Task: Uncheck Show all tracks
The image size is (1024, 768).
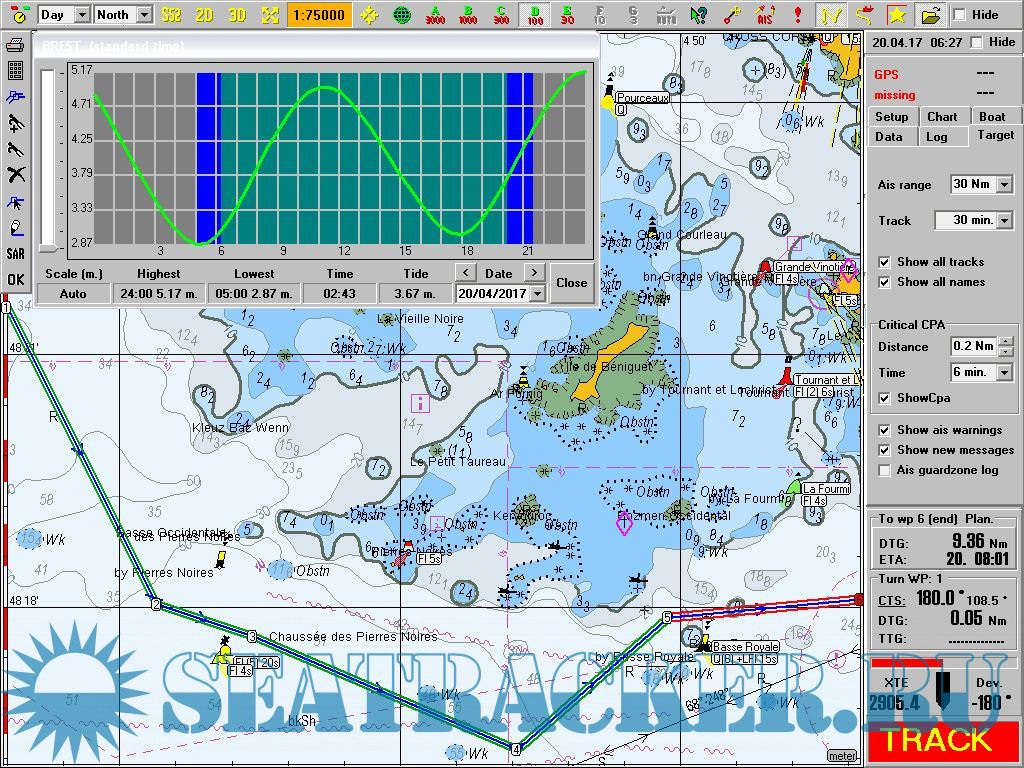Action: coord(884,262)
